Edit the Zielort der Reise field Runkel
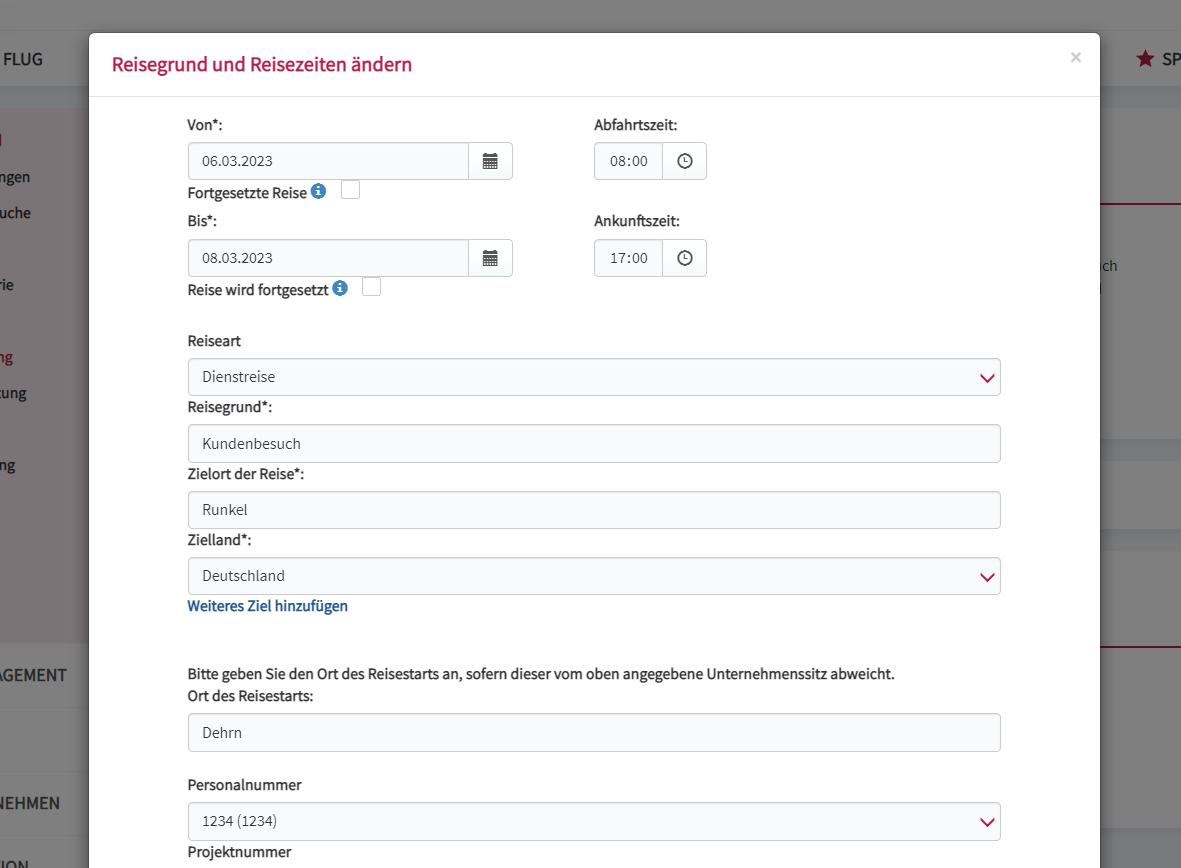The image size is (1181, 868). pyautogui.click(x=594, y=510)
